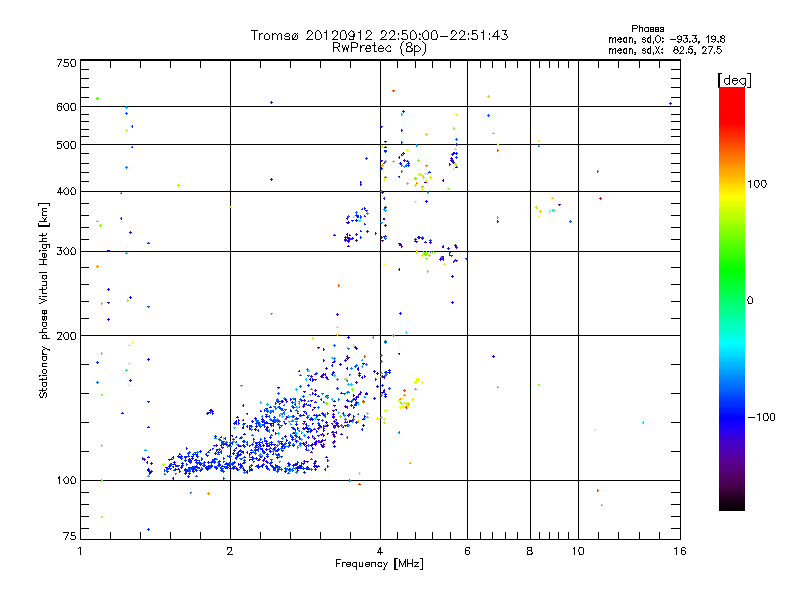Click the "mean, sd,X: 82.5, 27.5" text
Viewport: 800px width, 600px height.
pyautogui.click(x=665, y=50)
